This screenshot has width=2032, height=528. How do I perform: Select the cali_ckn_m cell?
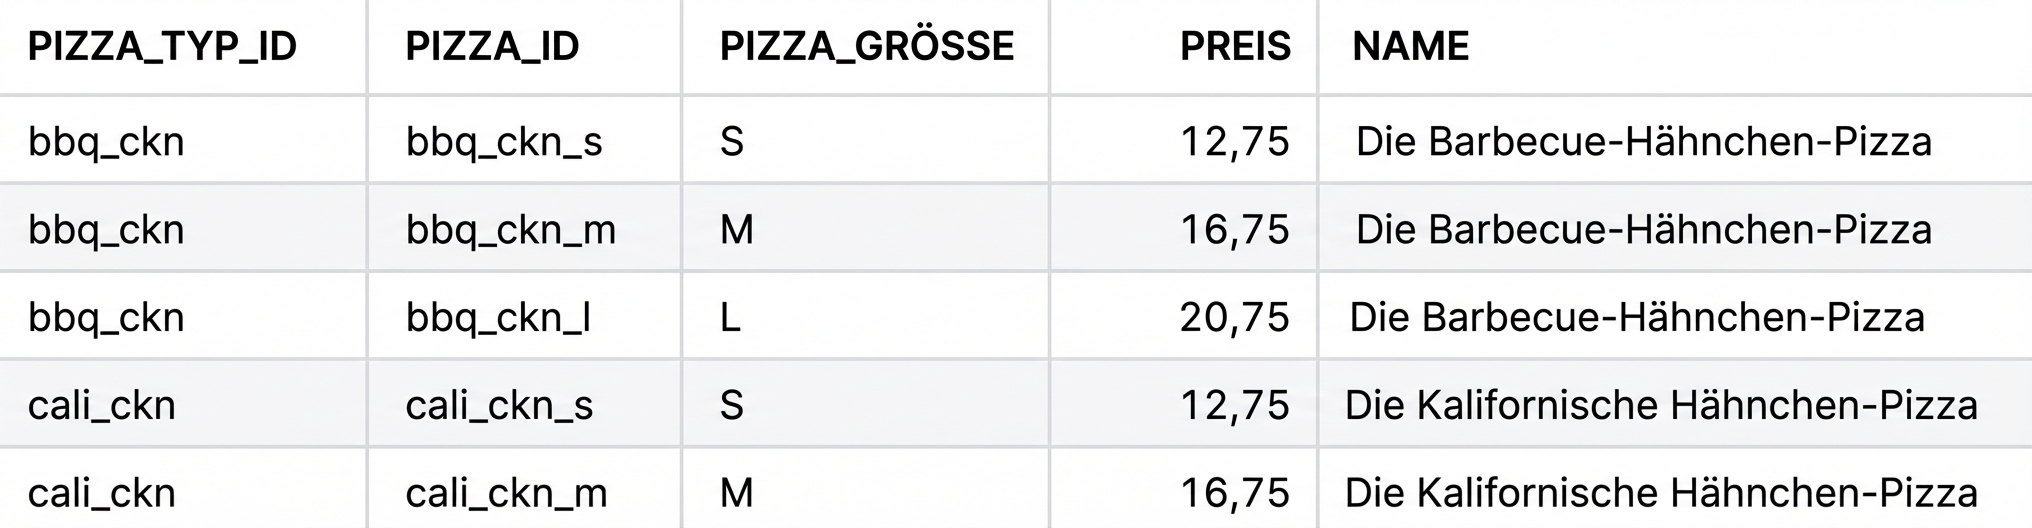tap(506, 493)
